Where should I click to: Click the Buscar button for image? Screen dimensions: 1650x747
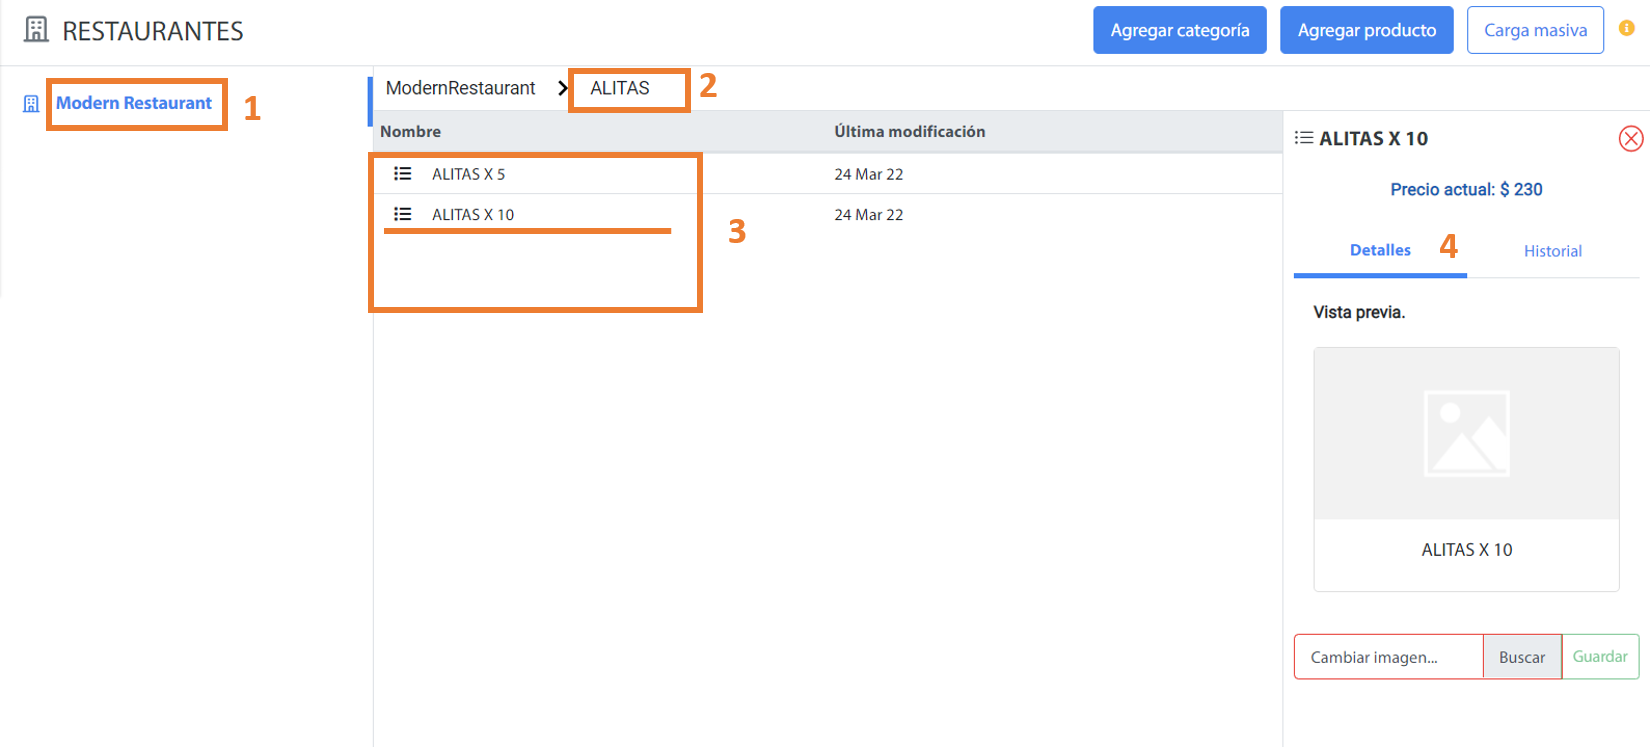coord(1521,657)
